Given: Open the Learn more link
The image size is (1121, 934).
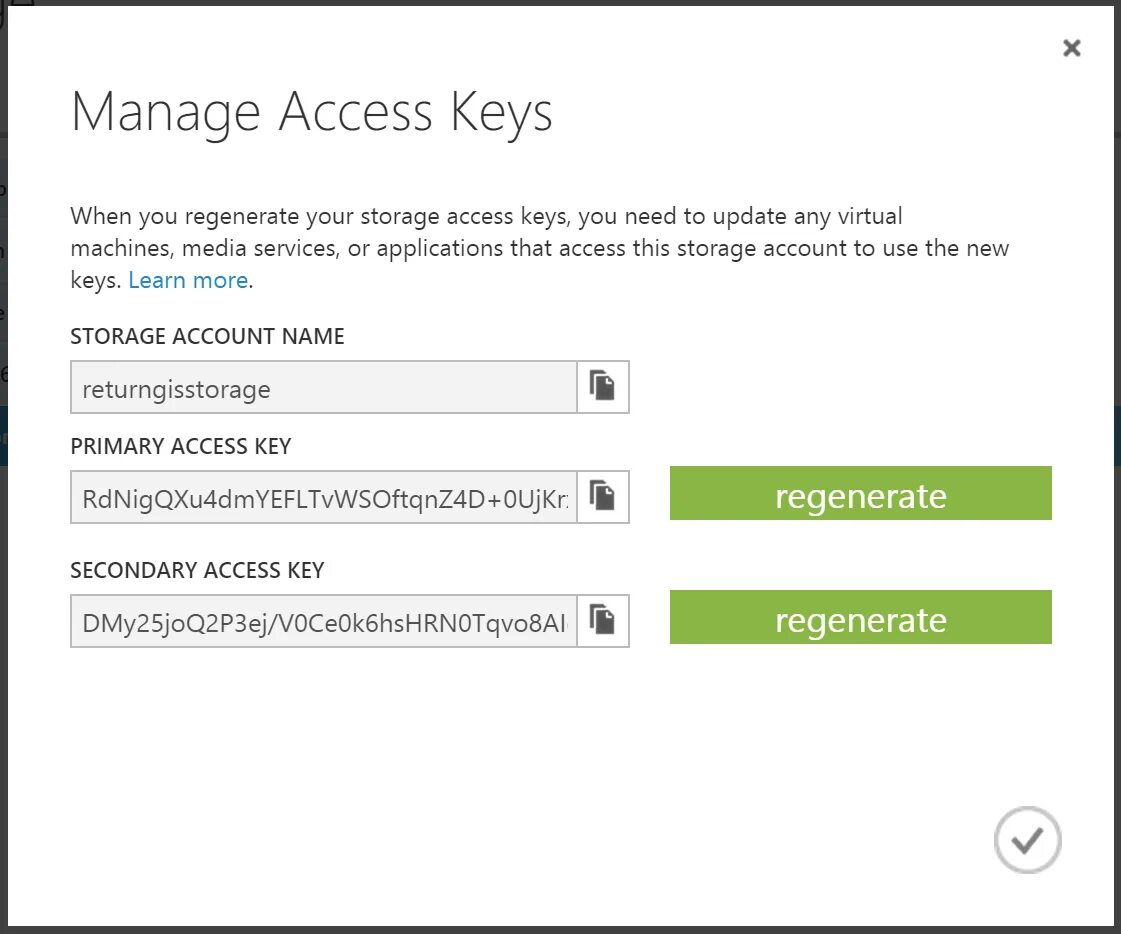Looking at the screenshot, I should pos(188,281).
